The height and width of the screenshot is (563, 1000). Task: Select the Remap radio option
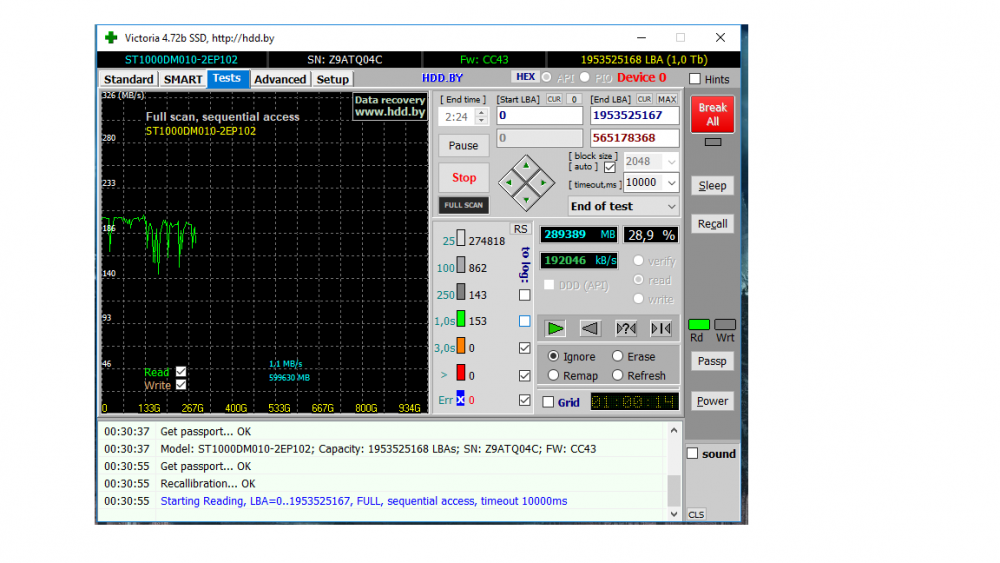[x=554, y=376]
